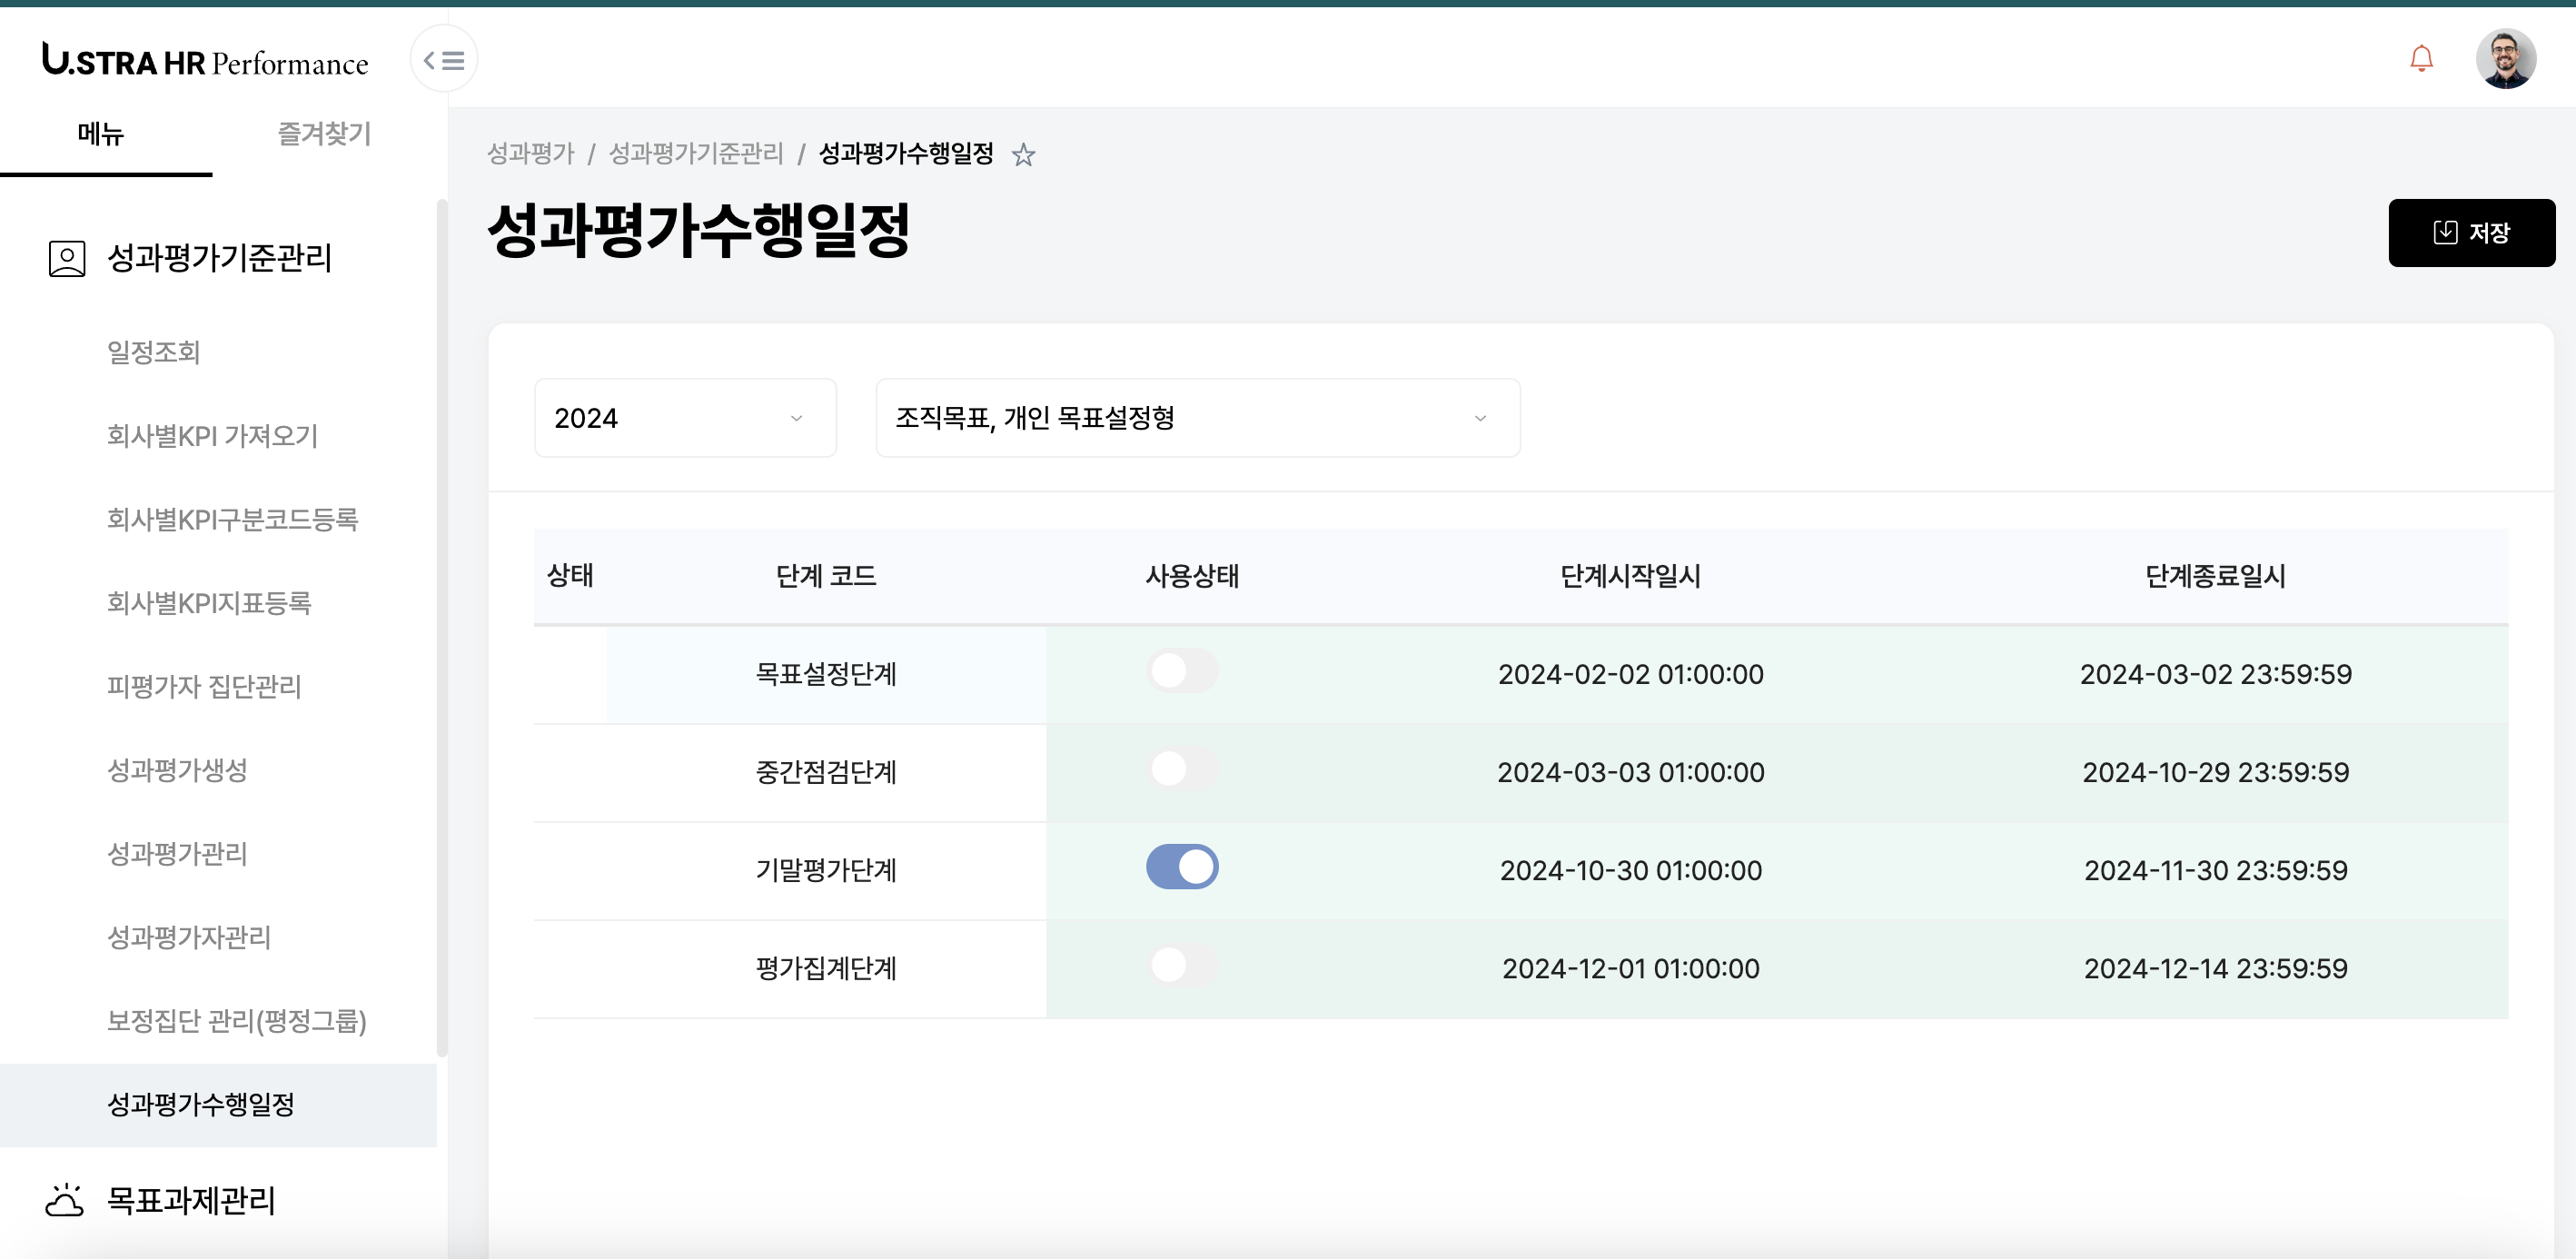Image resolution: width=2576 pixels, height=1259 pixels.
Task: Expand the 조직목표, 개인 목표설정형 dropdown
Action: [1197, 418]
